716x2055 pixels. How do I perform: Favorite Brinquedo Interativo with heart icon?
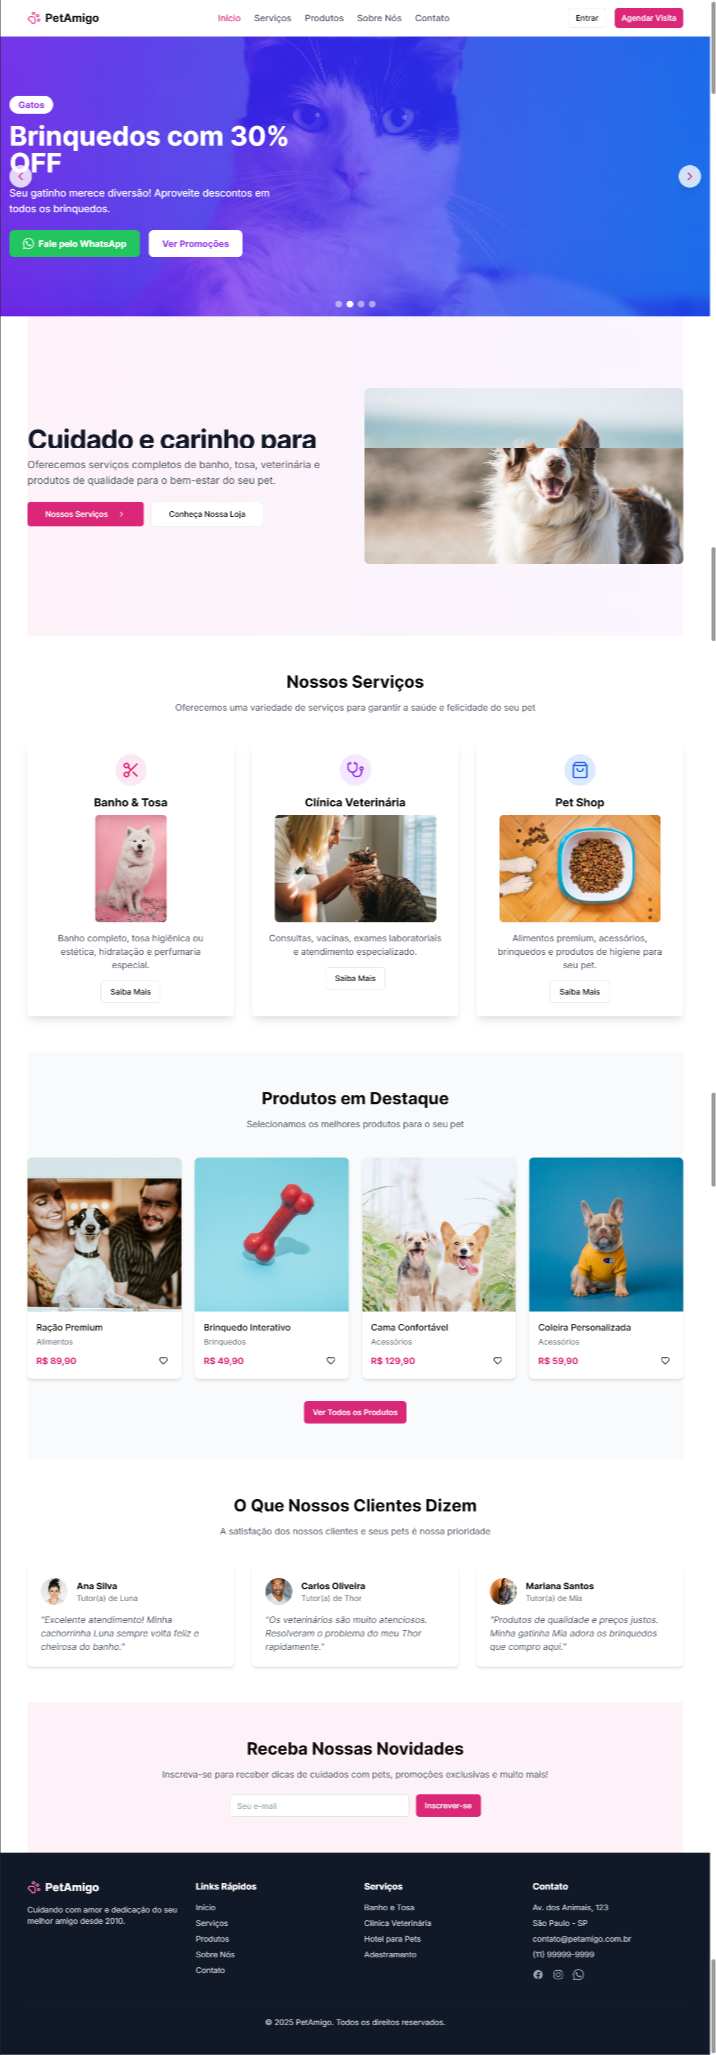point(330,1360)
